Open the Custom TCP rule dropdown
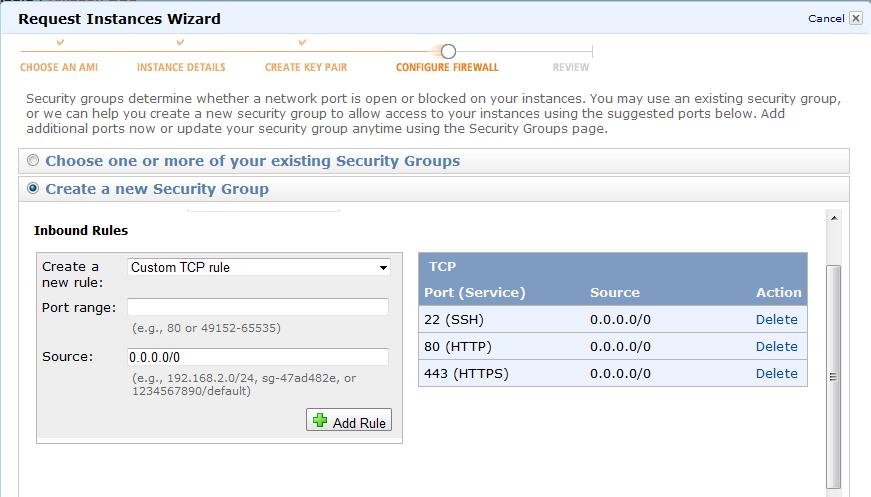 coord(259,267)
